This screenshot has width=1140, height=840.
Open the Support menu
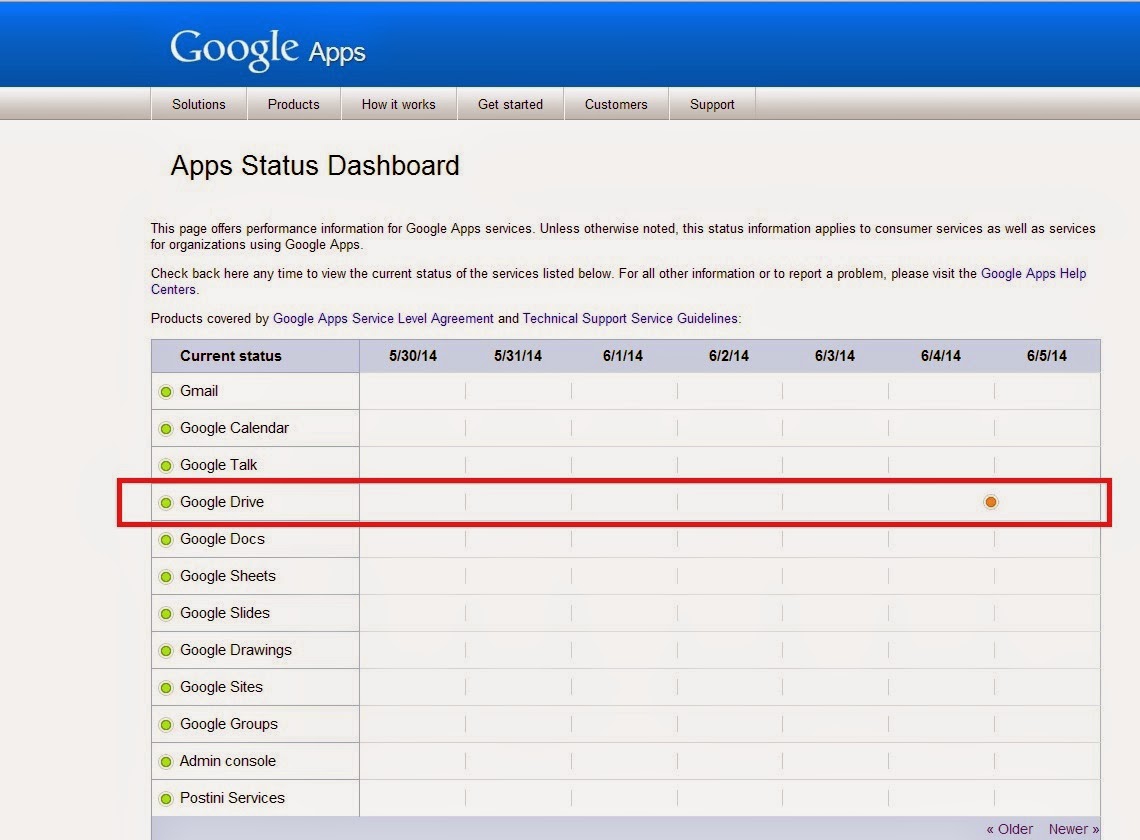(x=712, y=104)
